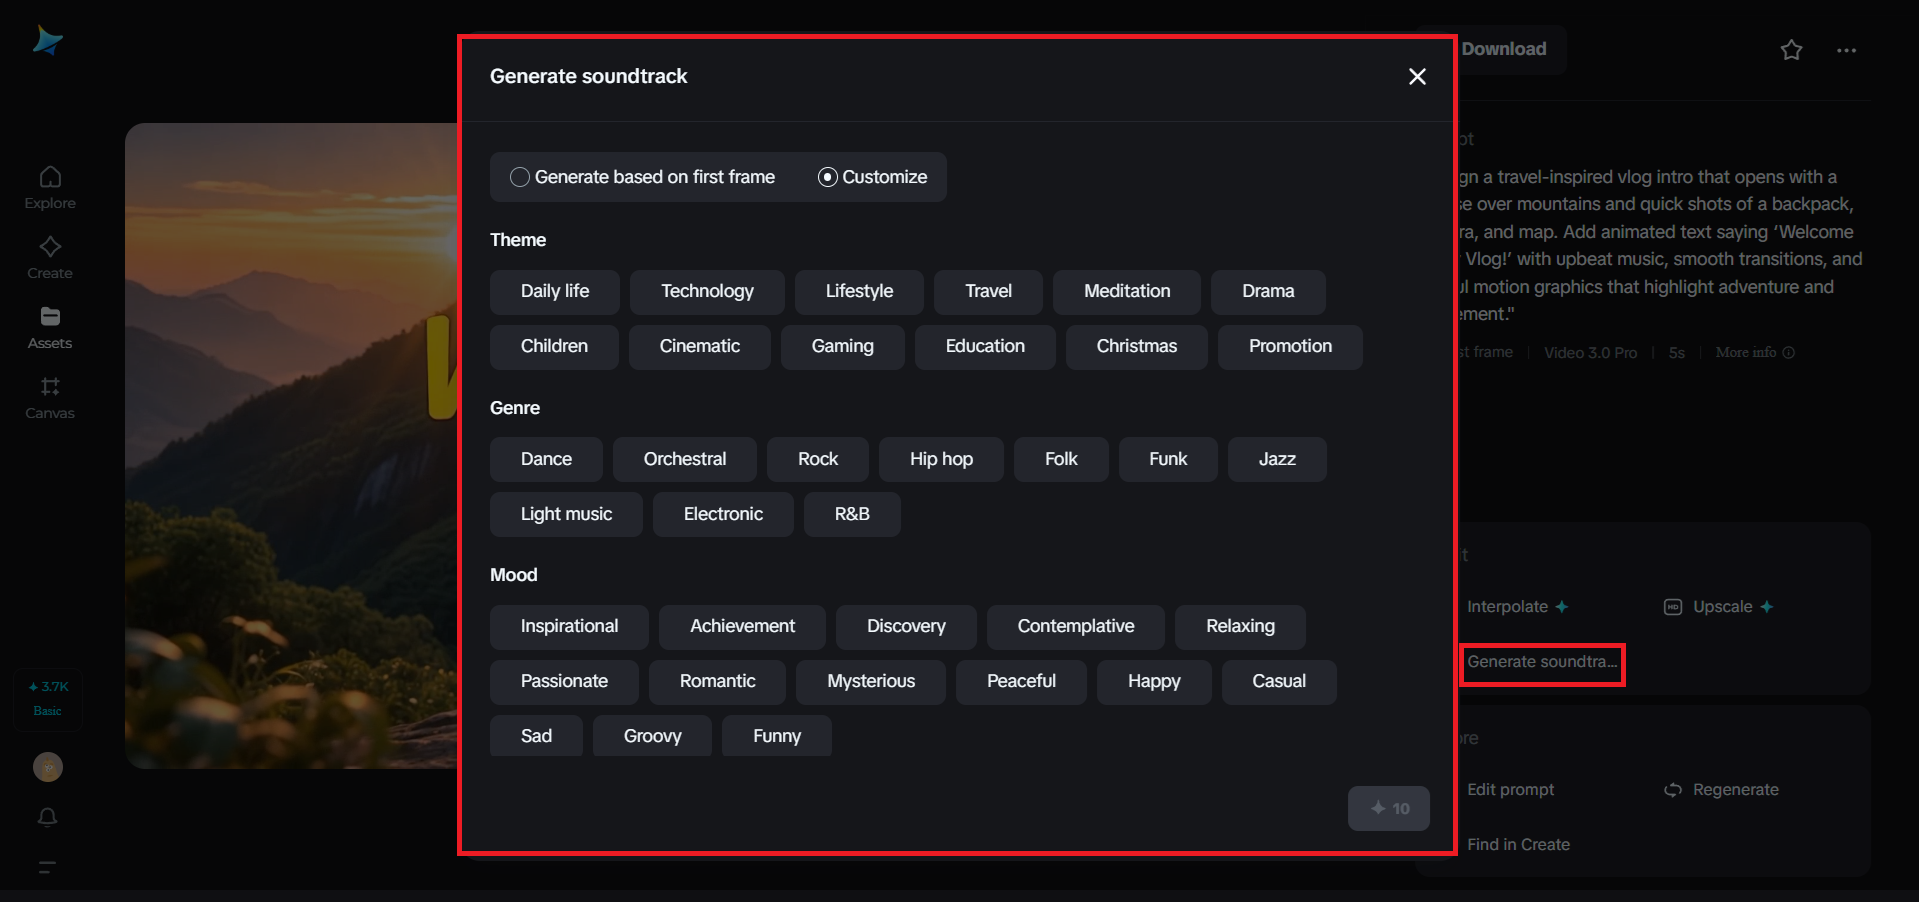Click the star favorite icon
The height and width of the screenshot is (902, 1919).
click(x=1791, y=50)
